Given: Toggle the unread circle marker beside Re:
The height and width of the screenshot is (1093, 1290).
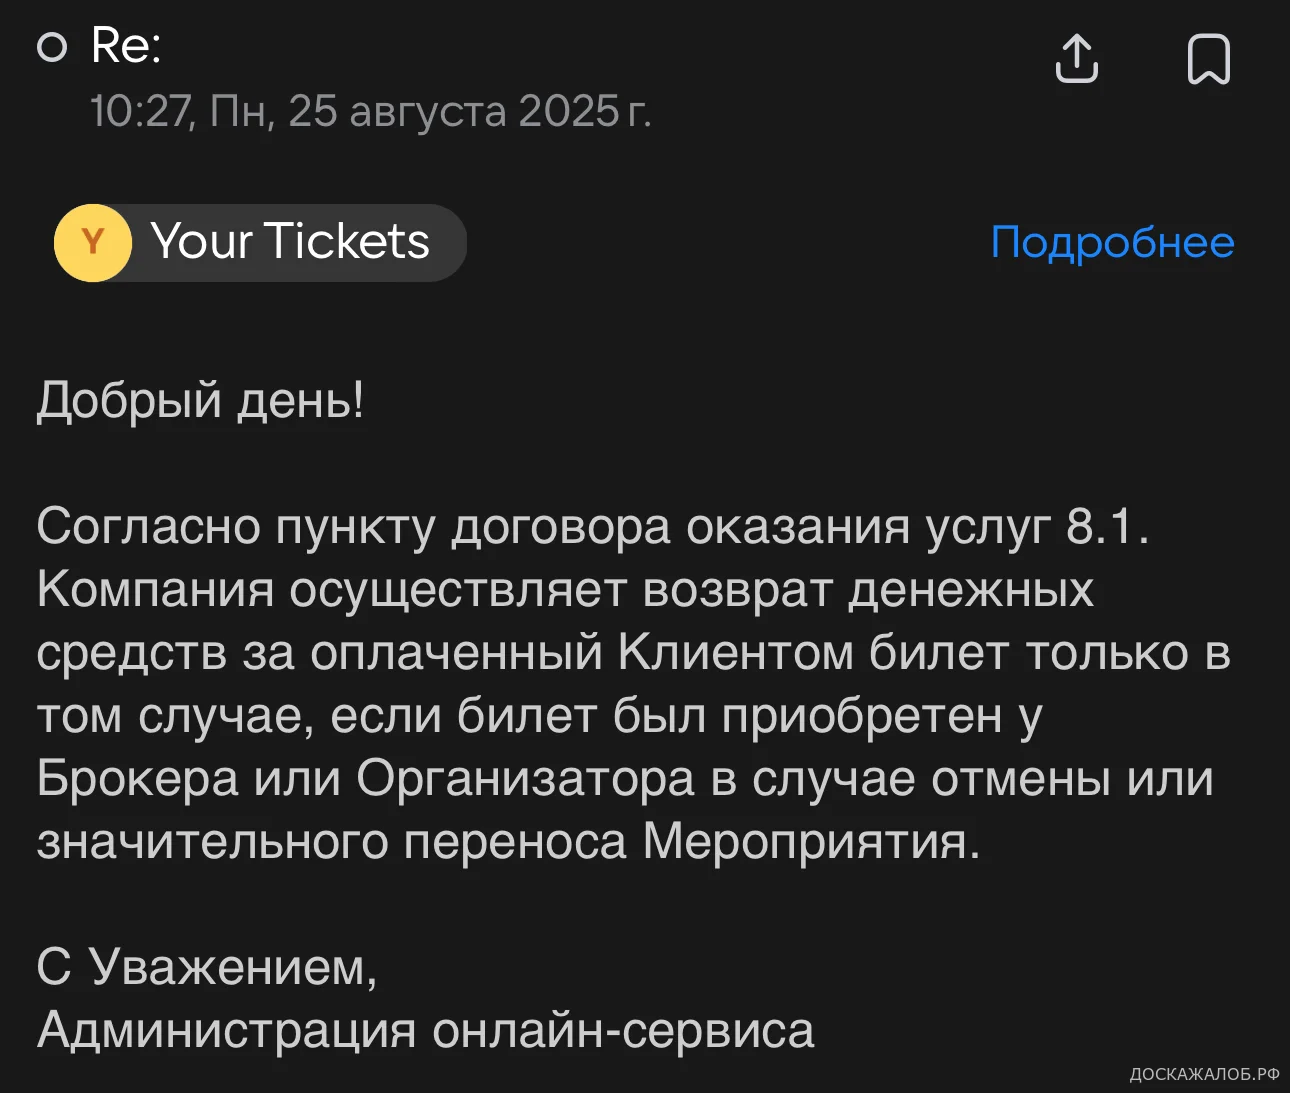Looking at the screenshot, I should [x=52, y=47].
